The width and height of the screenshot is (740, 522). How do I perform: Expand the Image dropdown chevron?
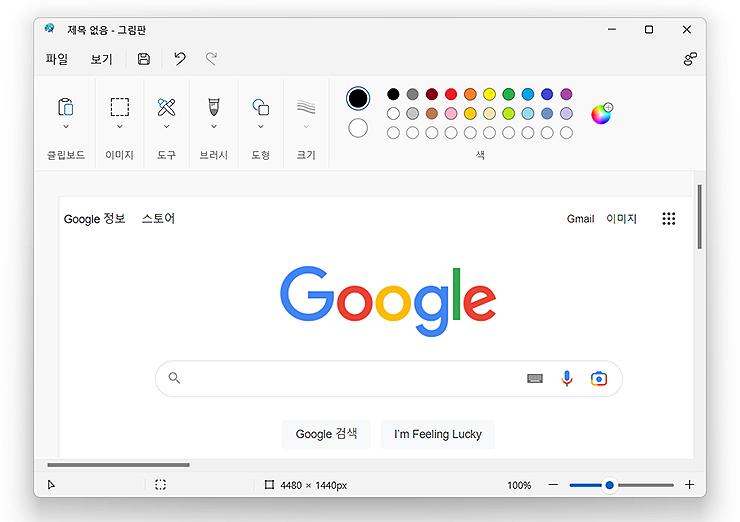[119, 126]
